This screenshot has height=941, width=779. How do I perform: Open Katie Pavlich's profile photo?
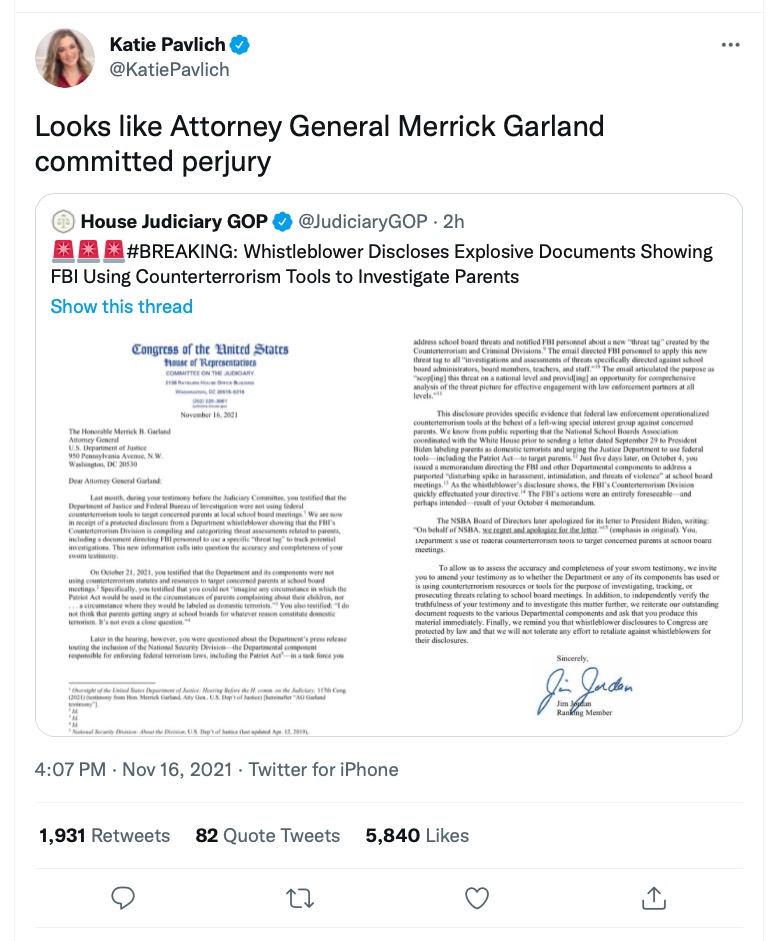[x=66, y=57]
